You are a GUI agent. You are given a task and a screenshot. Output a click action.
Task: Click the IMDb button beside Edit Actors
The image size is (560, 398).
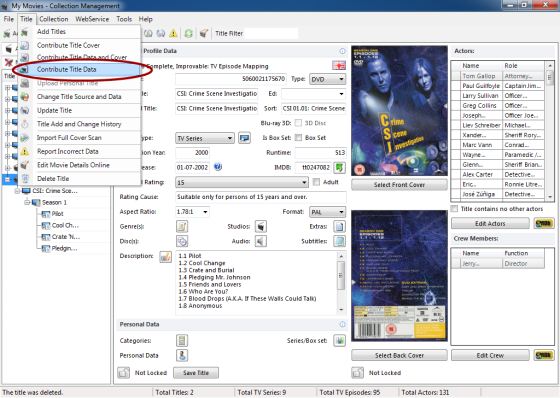pyautogui.click(x=544, y=223)
